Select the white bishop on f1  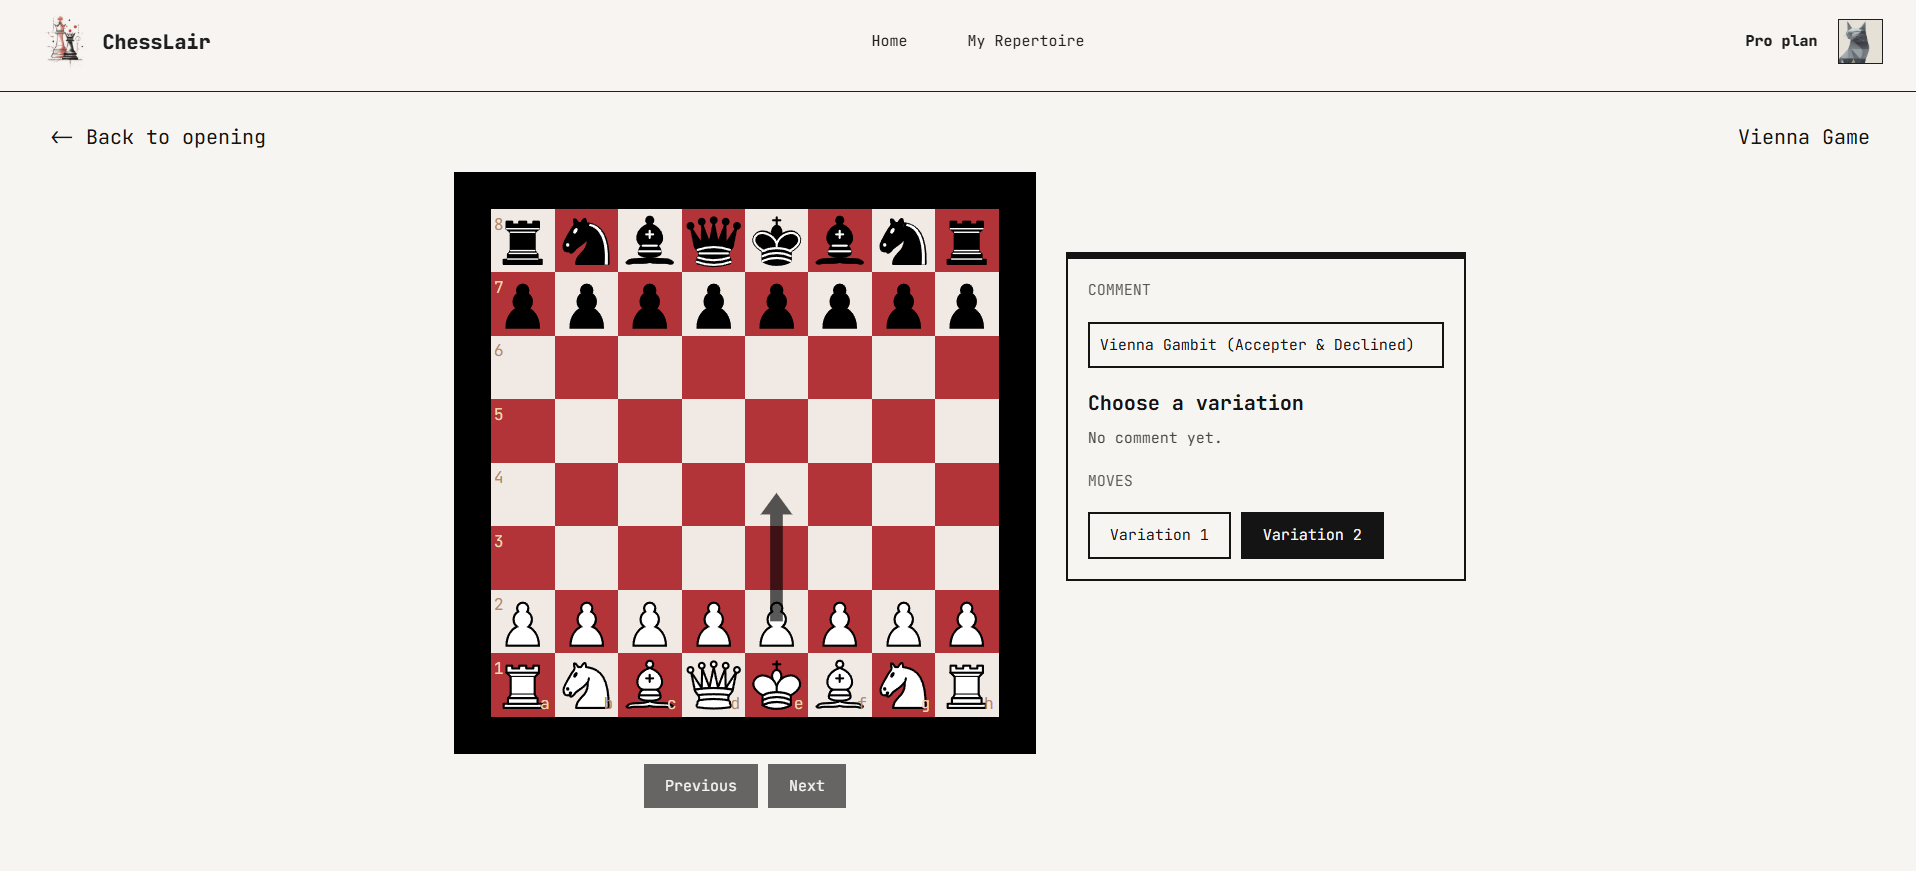(x=840, y=685)
